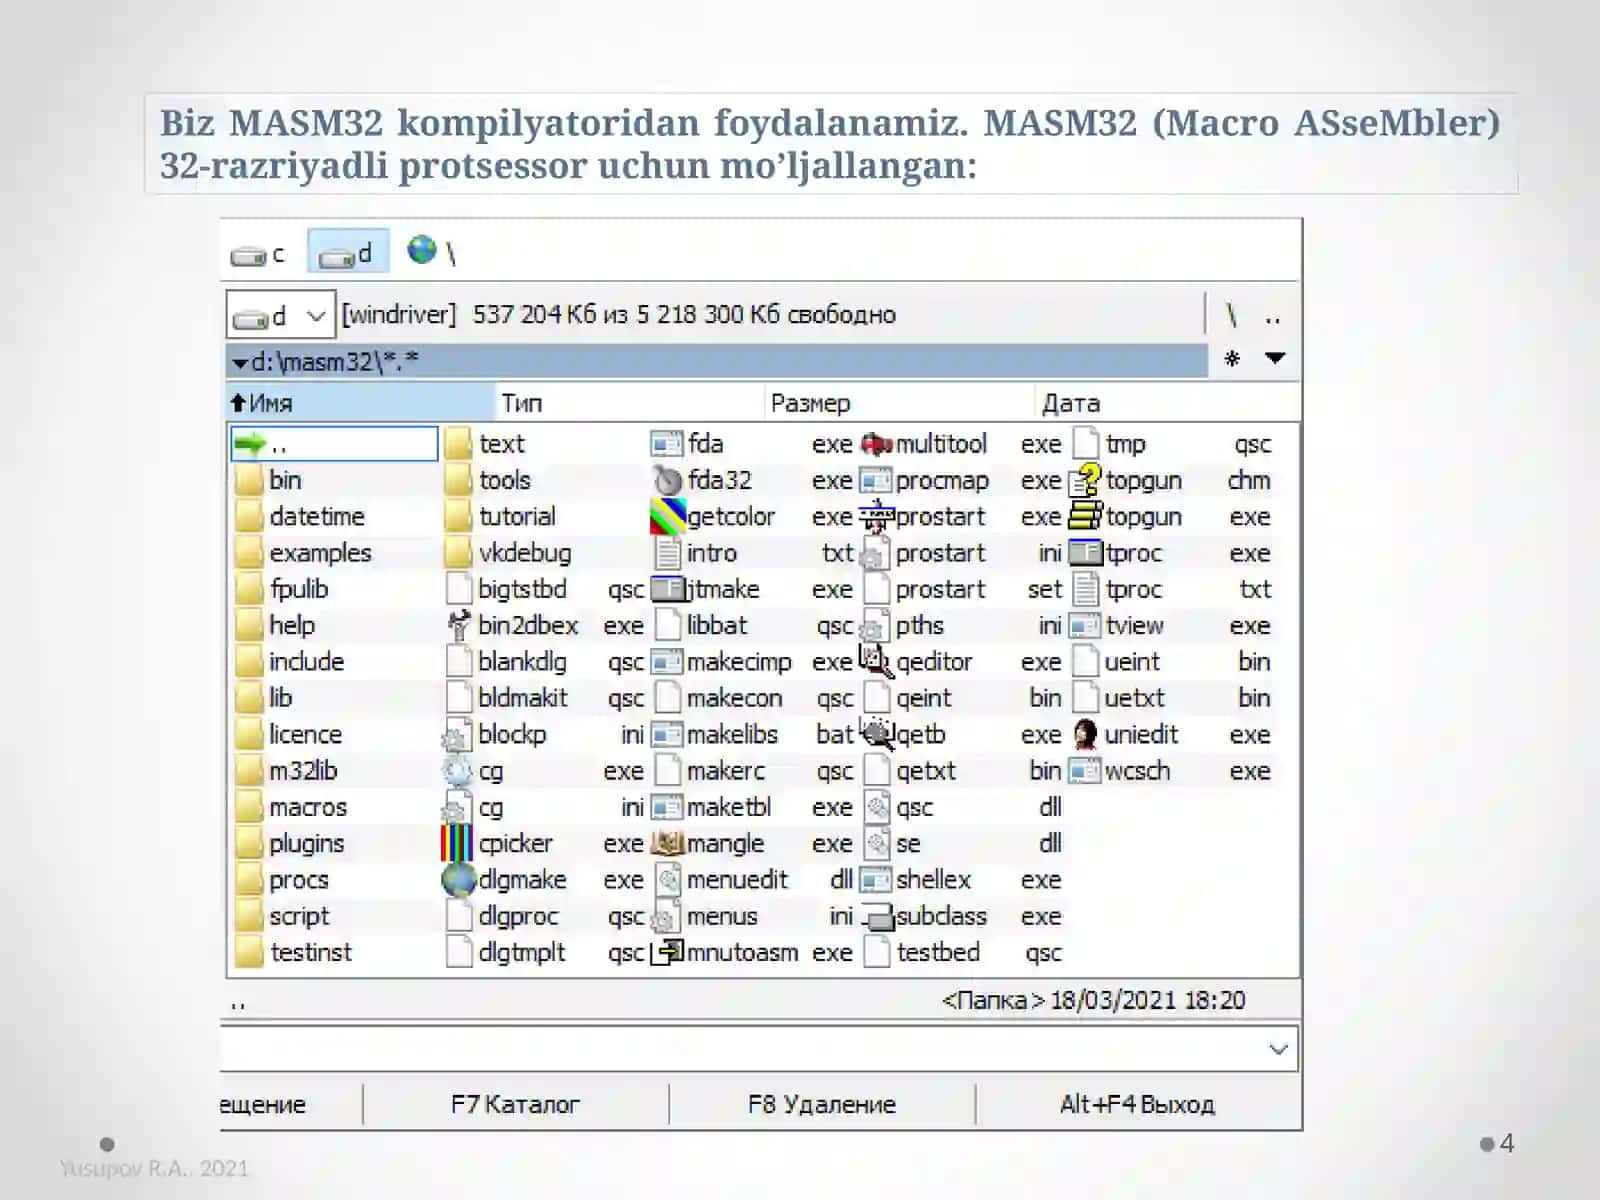Select drive c in the drive bar

click(258, 254)
